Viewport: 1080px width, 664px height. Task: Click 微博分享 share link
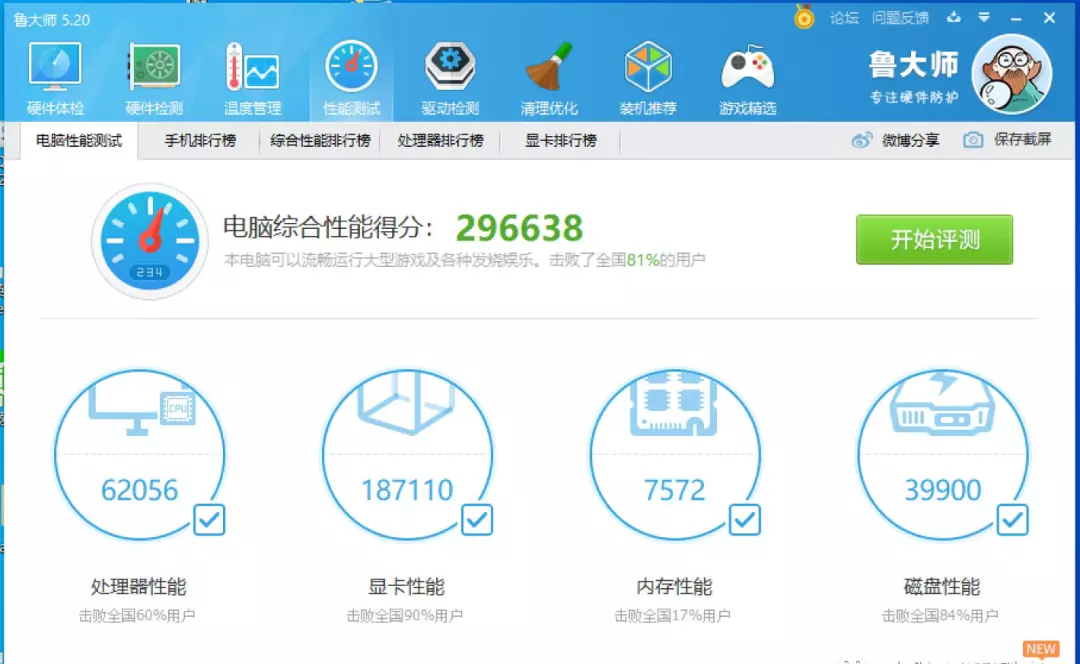911,141
